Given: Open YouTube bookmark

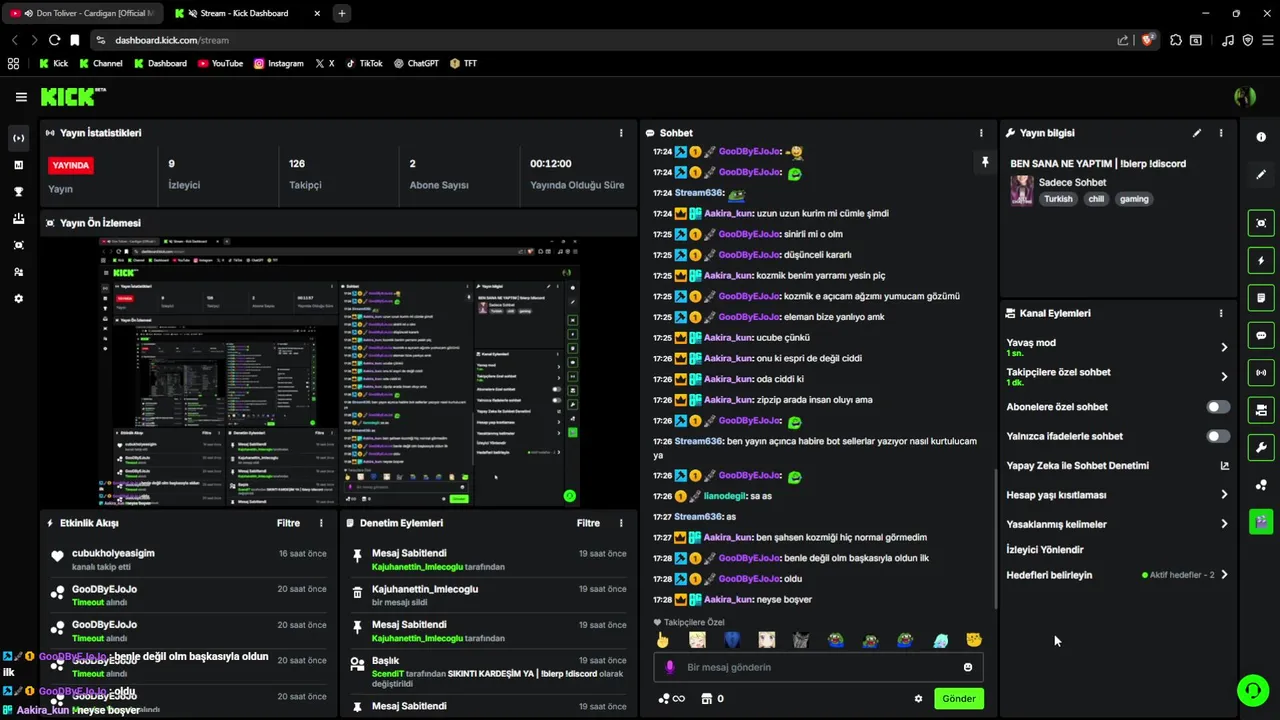Looking at the screenshot, I should pyautogui.click(x=220, y=63).
